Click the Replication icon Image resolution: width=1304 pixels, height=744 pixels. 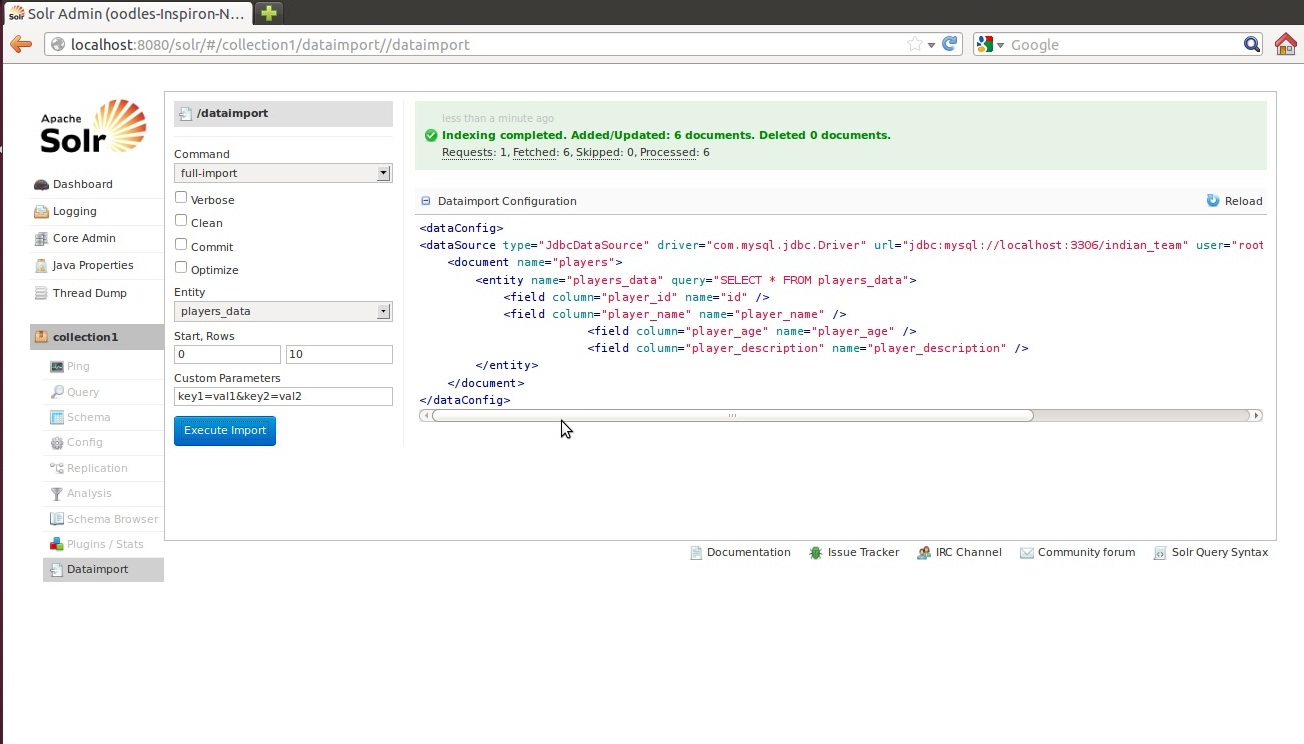click(x=57, y=468)
